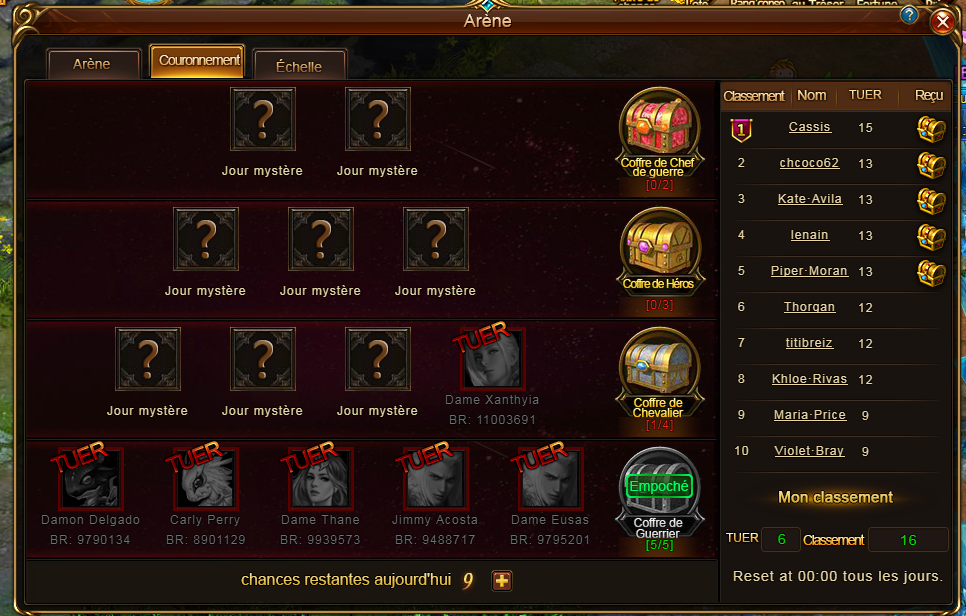Click Cassis's received reward chest icon

coord(931,129)
